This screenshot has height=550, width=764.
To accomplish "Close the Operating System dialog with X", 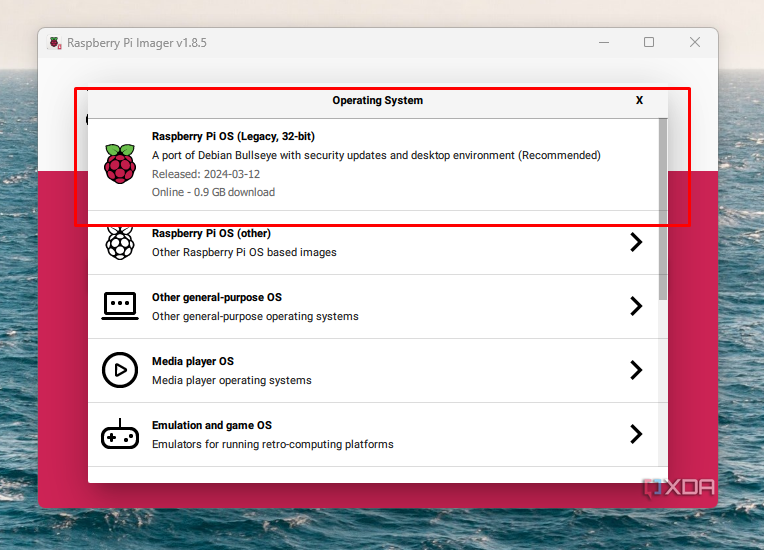I will click(x=639, y=101).
